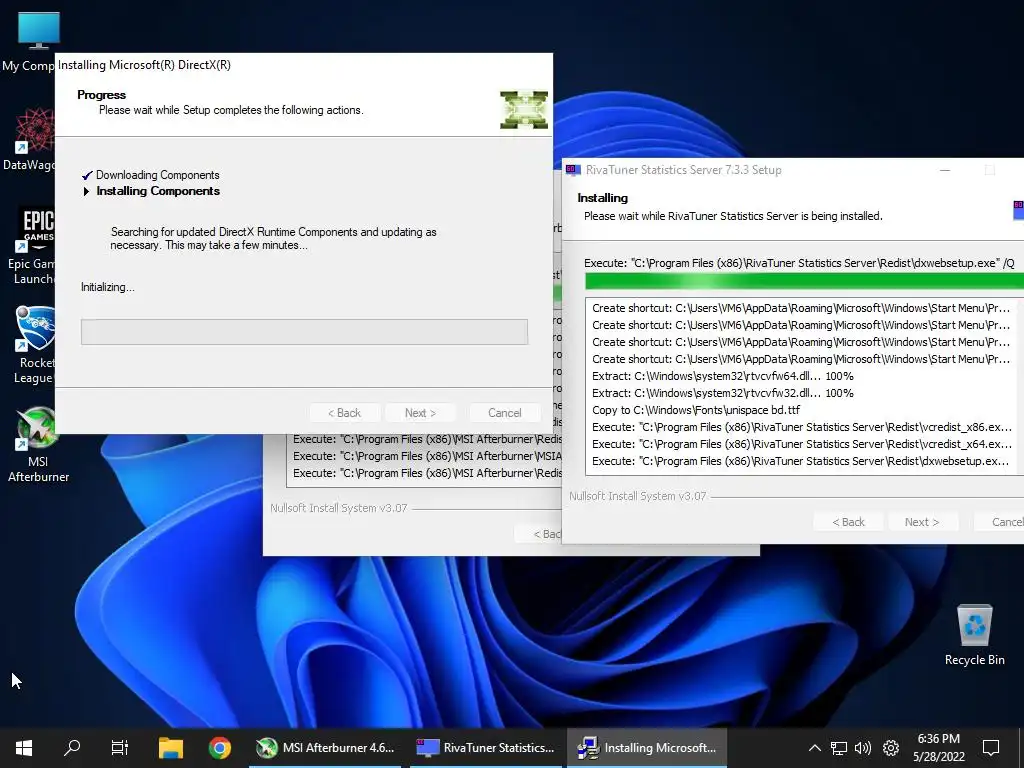The height and width of the screenshot is (768, 1024).
Task: Switch to RivaTuner Statistics taskbar item
Action: (x=486, y=748)
